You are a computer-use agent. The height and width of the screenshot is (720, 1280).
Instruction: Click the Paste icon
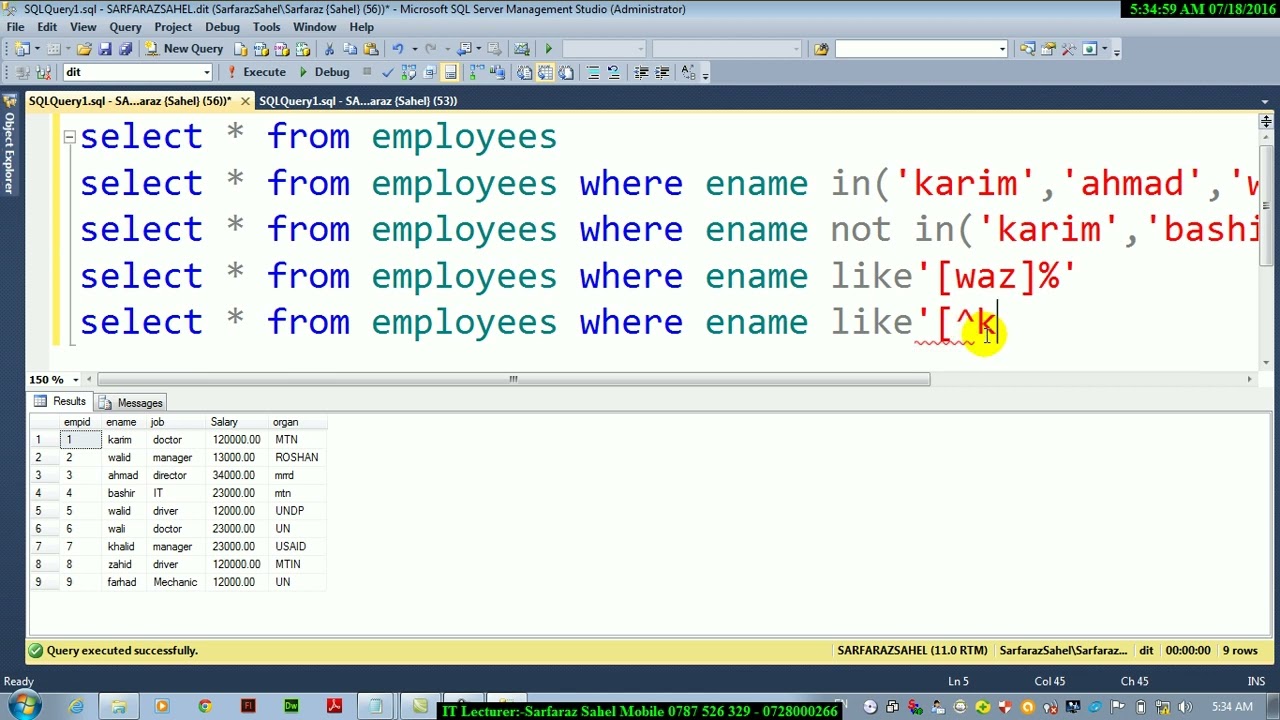[371, 48]
